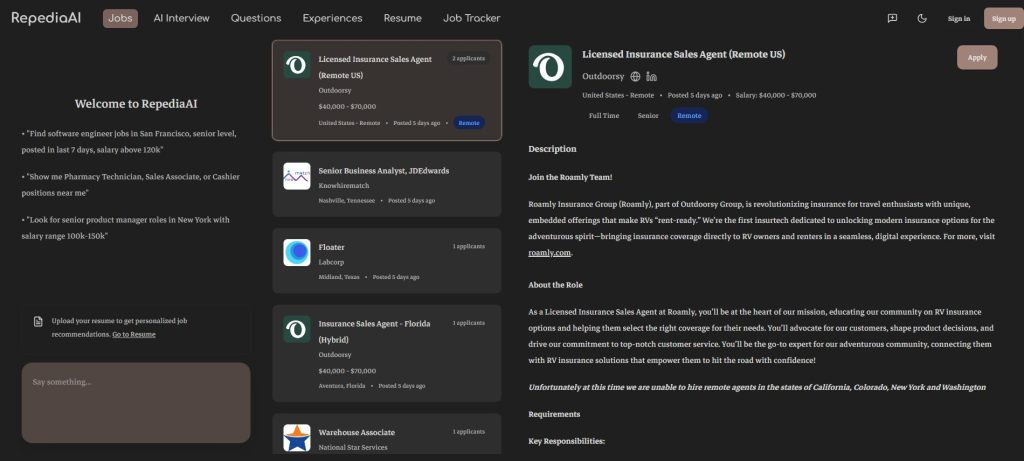Screen dimensions: 1024x461
Task: Click the Full Time tag
Action: [x=604, y=116]
